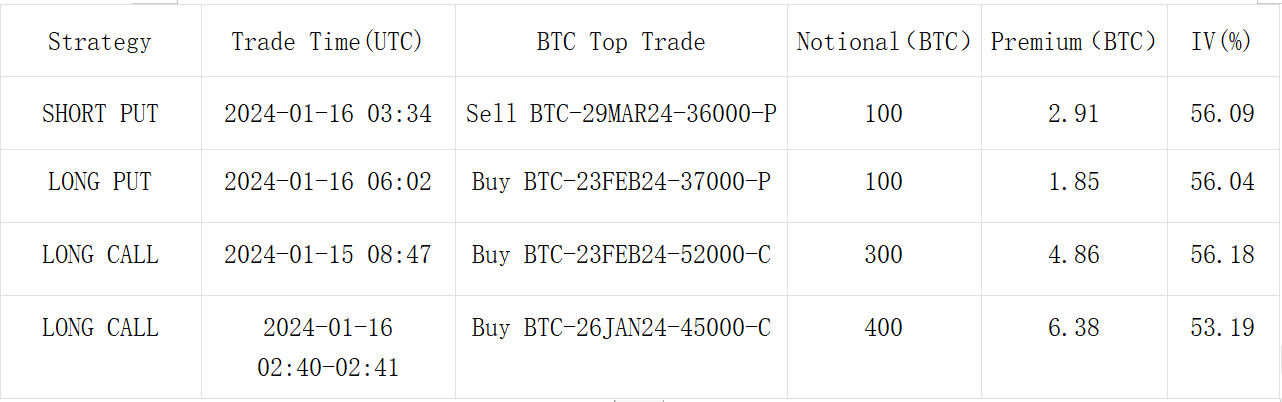Click the 300 notional value
1282x402 pixels.
click(x=884, y=255)
